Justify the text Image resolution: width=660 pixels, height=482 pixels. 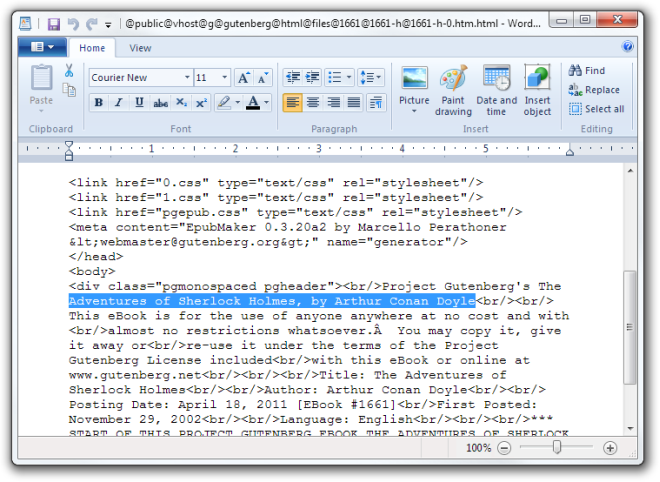354,102
